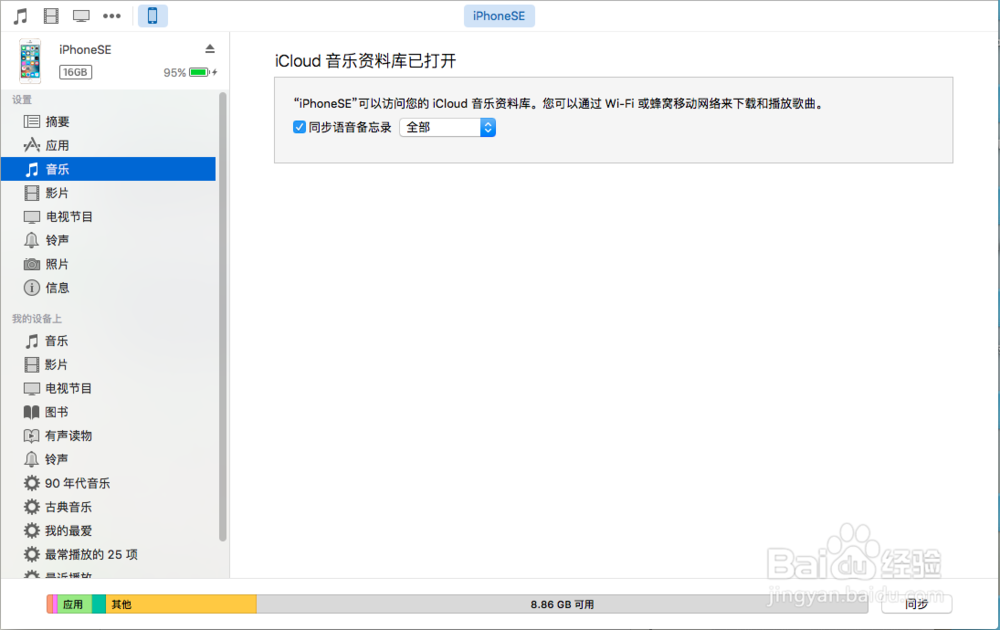Click the iPhoneSE name in sidebar header
The width and height of the screenshot is (1000, 630).
(x=85, y=50)
